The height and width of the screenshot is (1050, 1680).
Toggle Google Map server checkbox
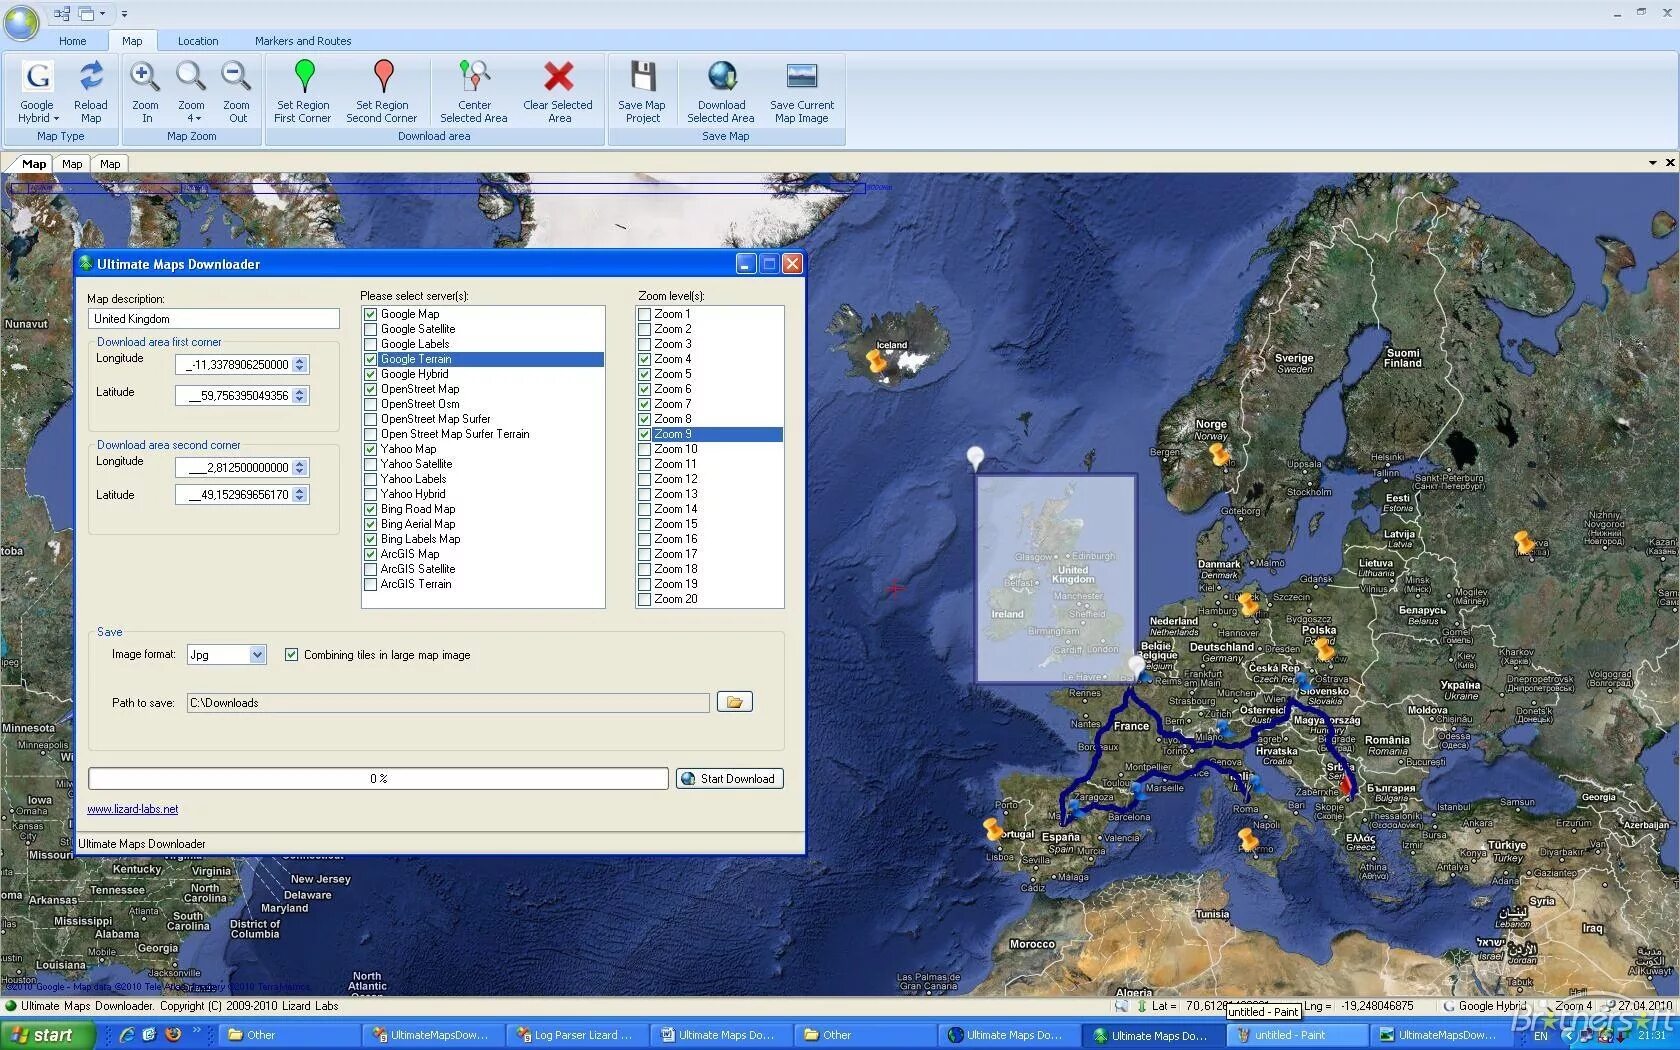coord(371,314)
